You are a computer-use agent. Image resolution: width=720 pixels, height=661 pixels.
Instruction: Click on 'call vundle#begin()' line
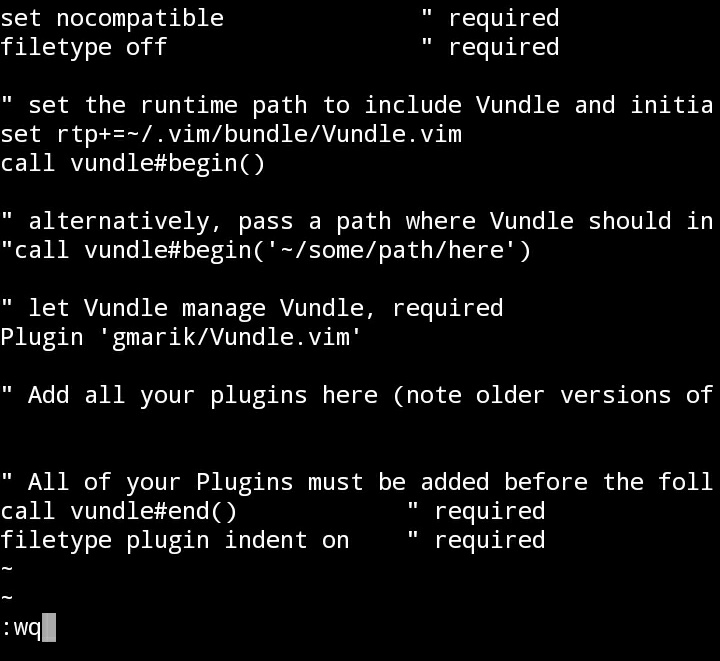pyautogui.click(x=133, y=163)
